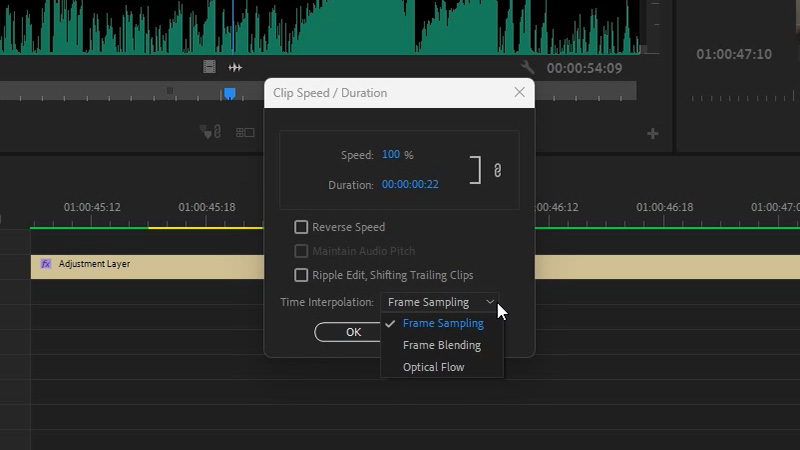The image size is (800, 450).
Task: Click the 01:00:47:10 timecode display
Action: coord(734,54)
